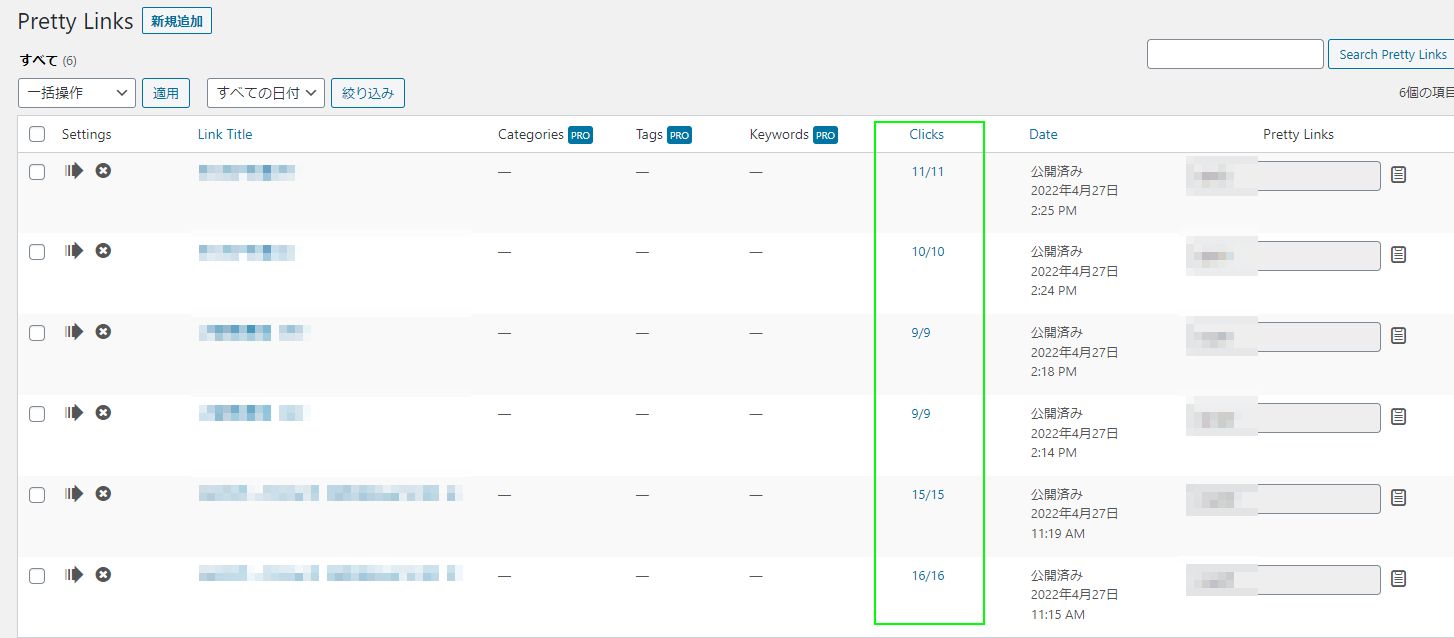The height and width of the screenshot is (638, 1454).
Task: Select the すべて (6) filter link
Action: [x=48, y=60]
